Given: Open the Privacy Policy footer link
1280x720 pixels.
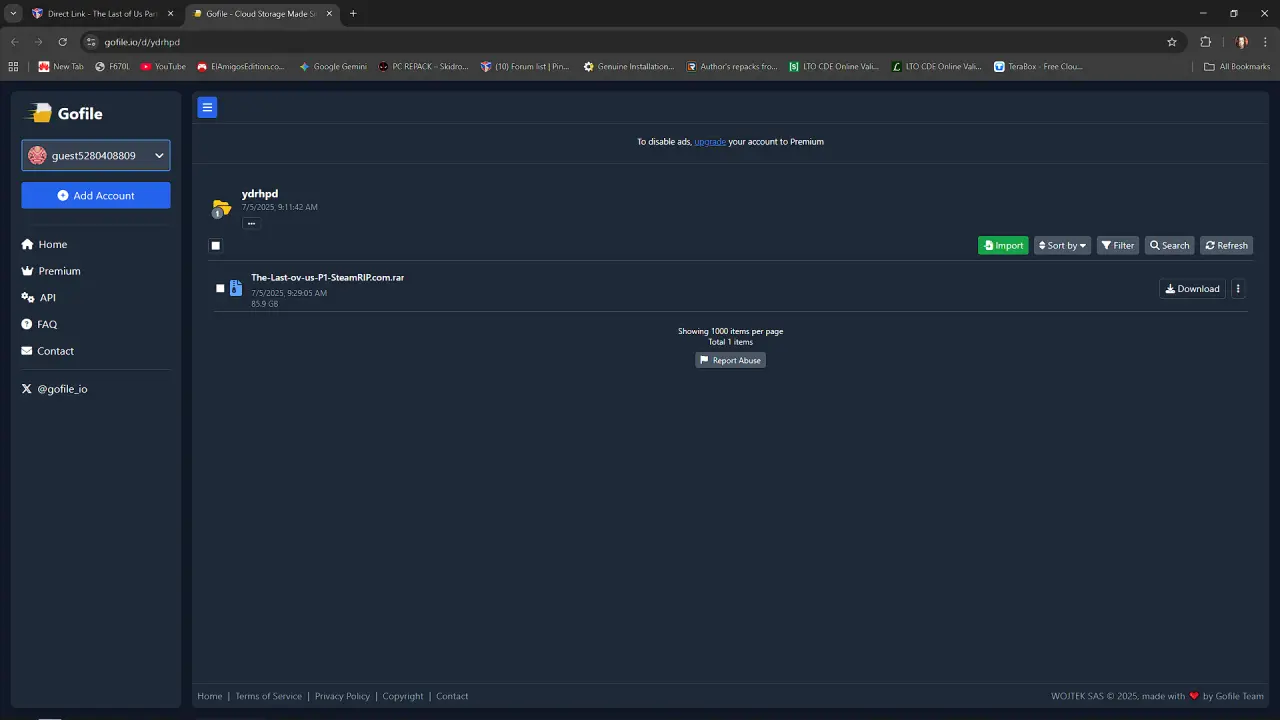Looking at the screenshot, I should click(x=342, y=696).
